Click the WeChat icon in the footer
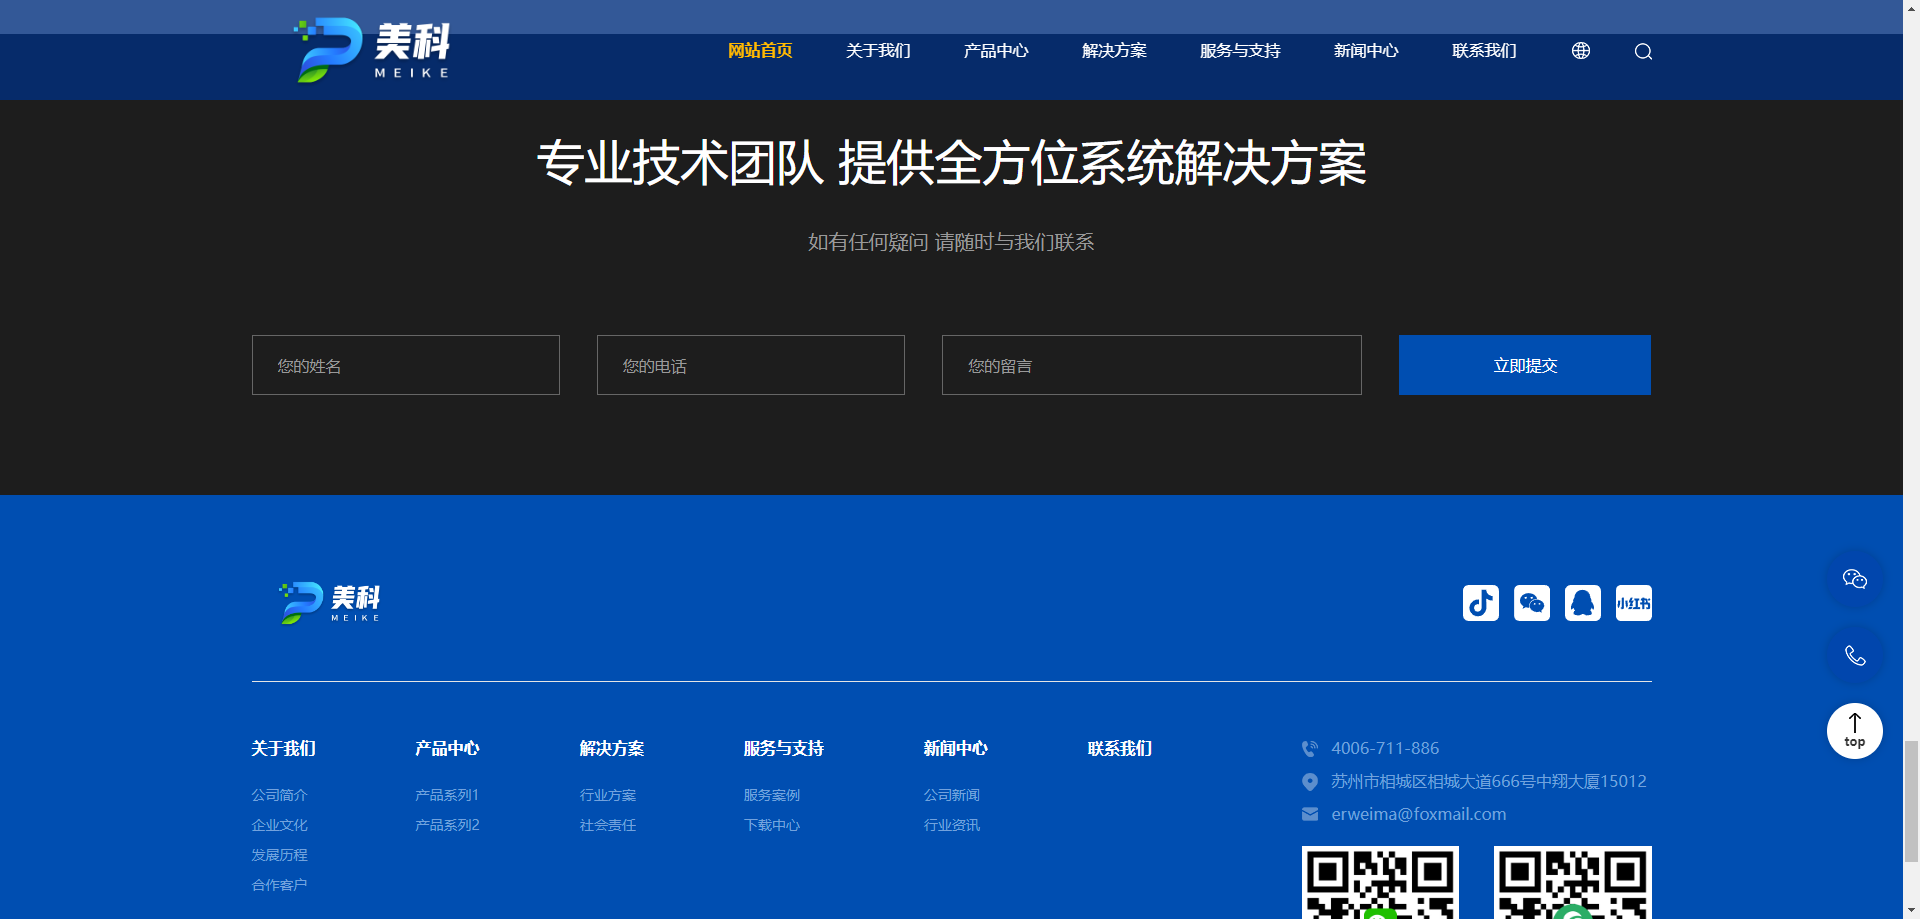The width and height of the screenshot is (1920, 919). [x=1531, y=602]
